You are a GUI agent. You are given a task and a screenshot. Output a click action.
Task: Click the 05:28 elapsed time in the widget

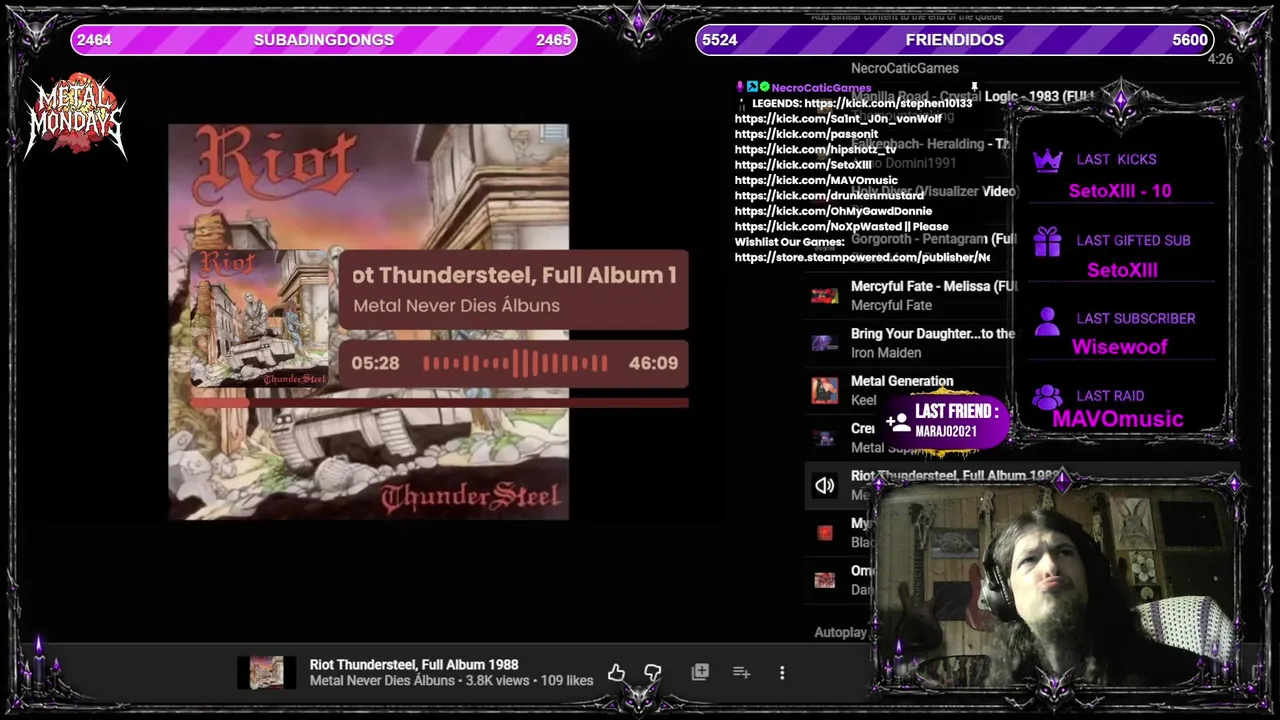coord(375,363)
